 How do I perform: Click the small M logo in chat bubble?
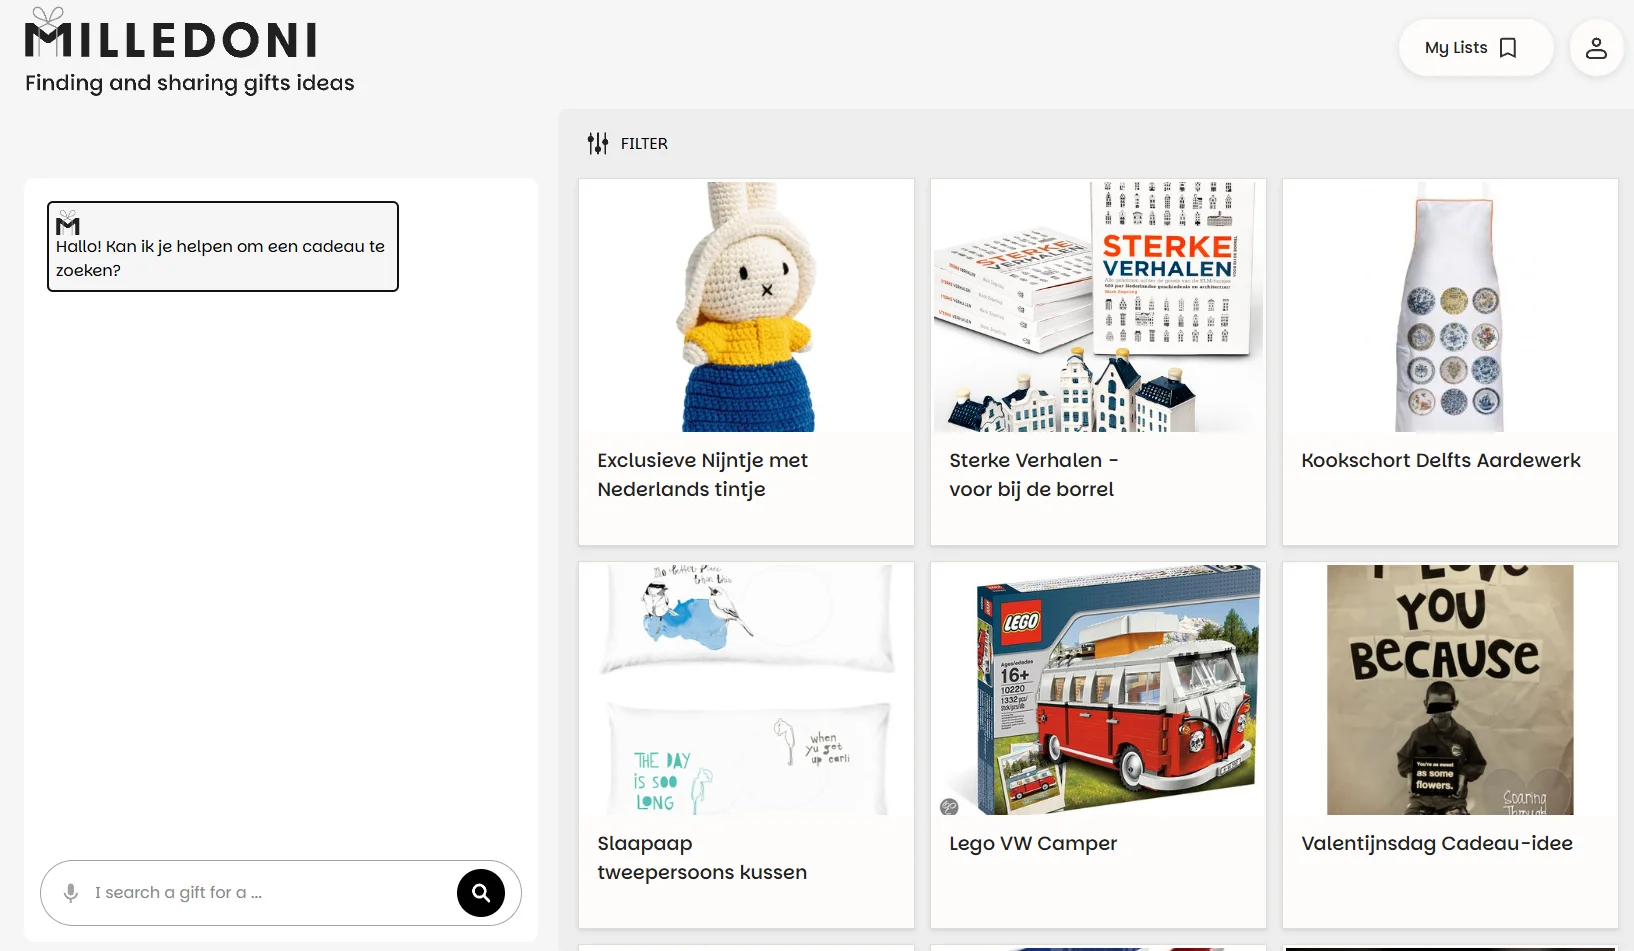(x=68, y=222)
